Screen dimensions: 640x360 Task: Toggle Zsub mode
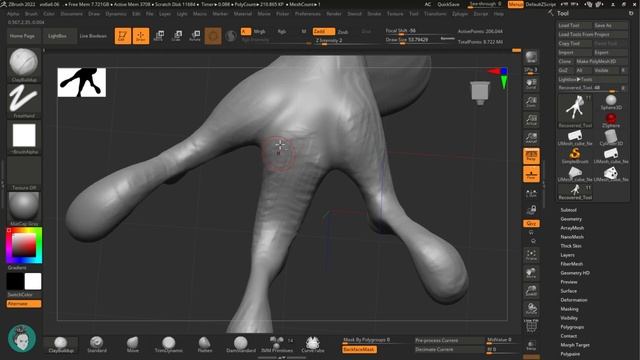click(x=343, y=31)
